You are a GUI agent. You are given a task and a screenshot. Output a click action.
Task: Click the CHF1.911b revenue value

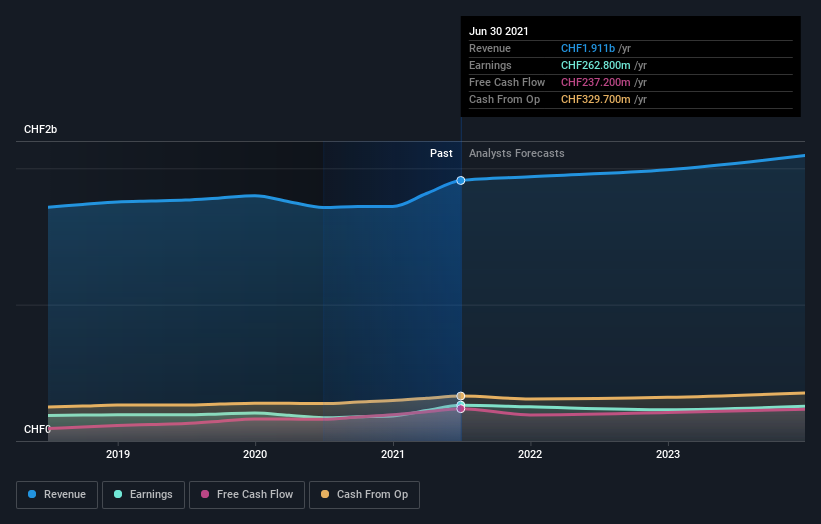587,48
